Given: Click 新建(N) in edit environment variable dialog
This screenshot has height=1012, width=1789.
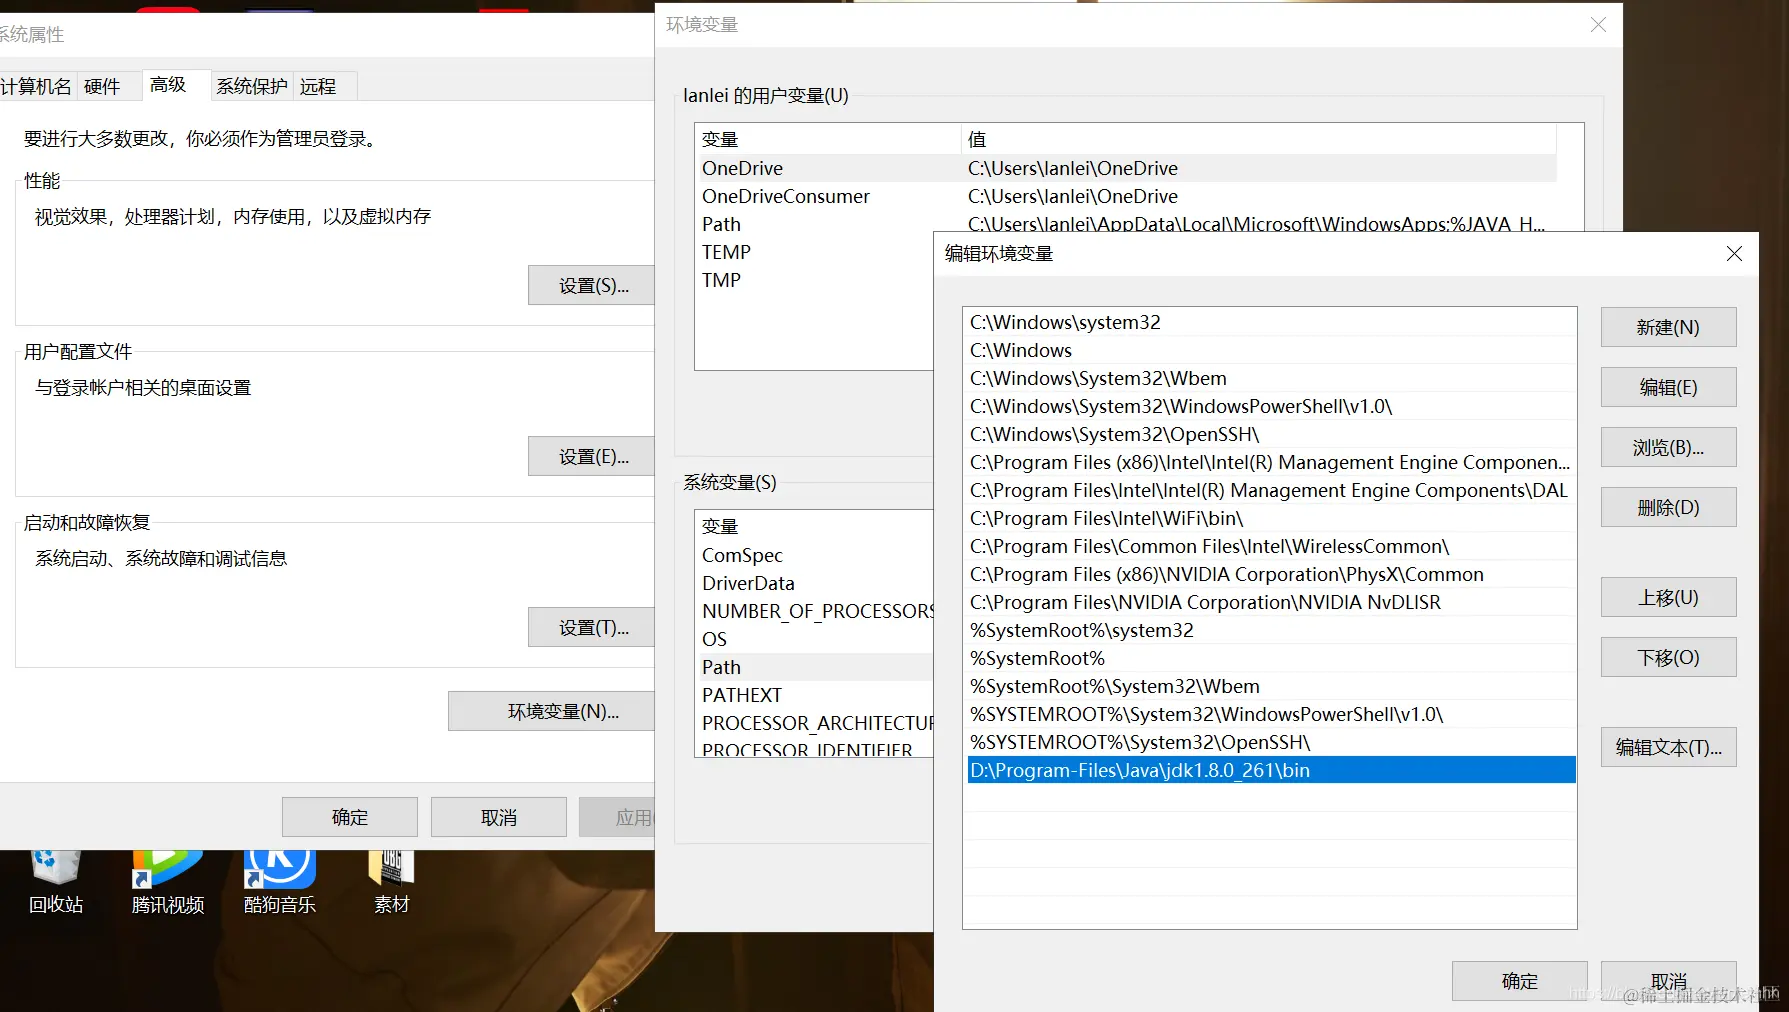Looking at the screenshot, I should click(x=1668, y=327).
